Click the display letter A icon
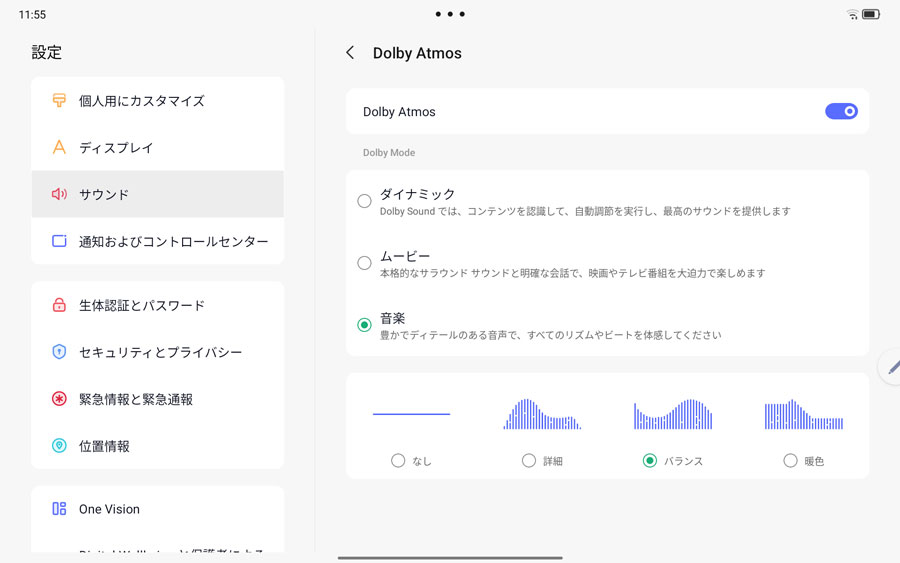 click(x=59, y=147)
